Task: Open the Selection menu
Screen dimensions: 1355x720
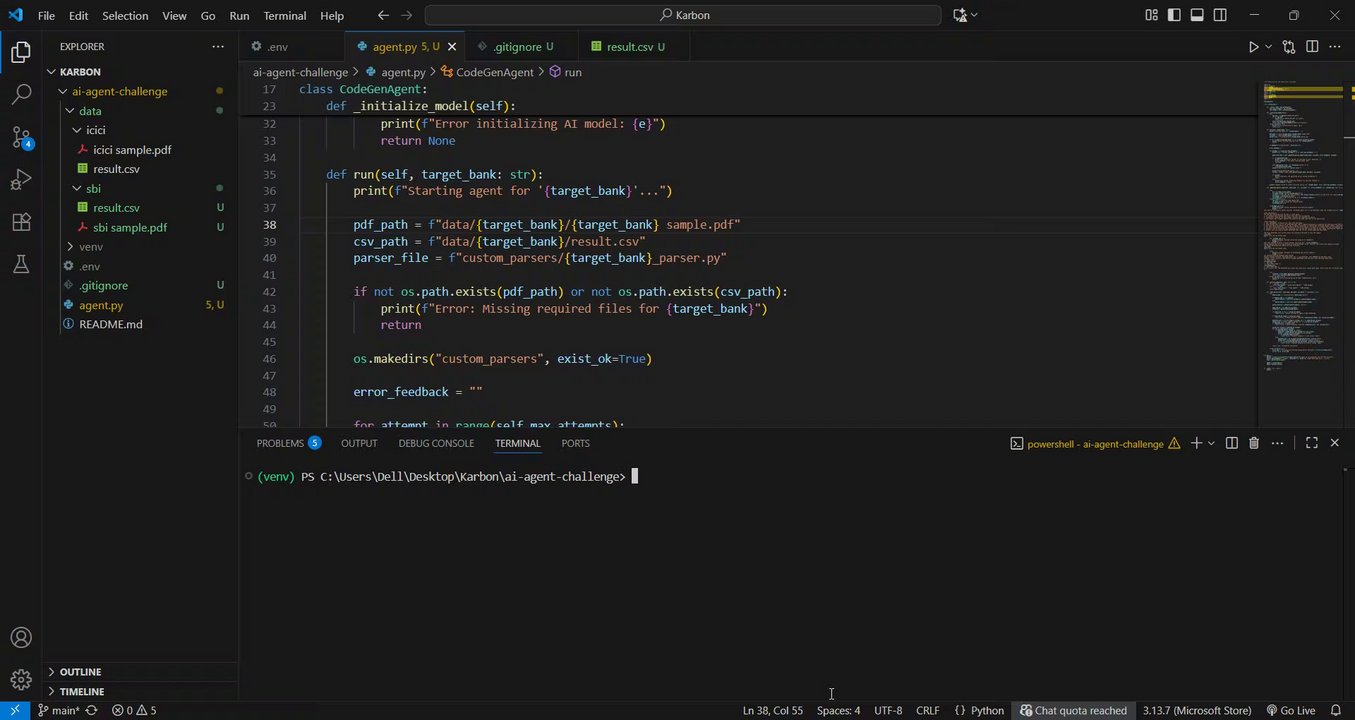Action: click(x=125, y=15)
